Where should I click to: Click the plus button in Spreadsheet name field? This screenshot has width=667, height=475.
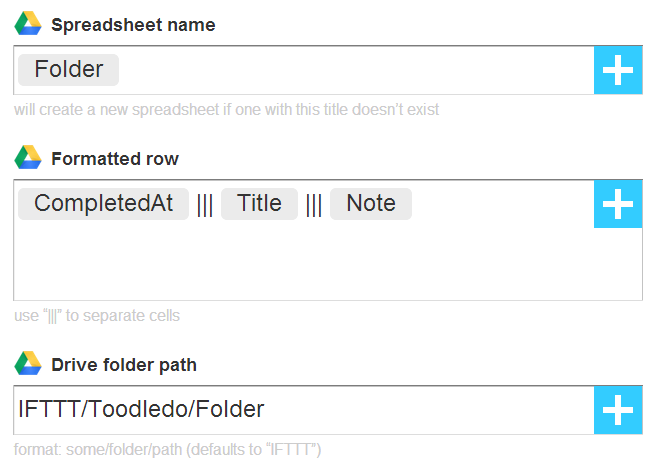(618, 70)
